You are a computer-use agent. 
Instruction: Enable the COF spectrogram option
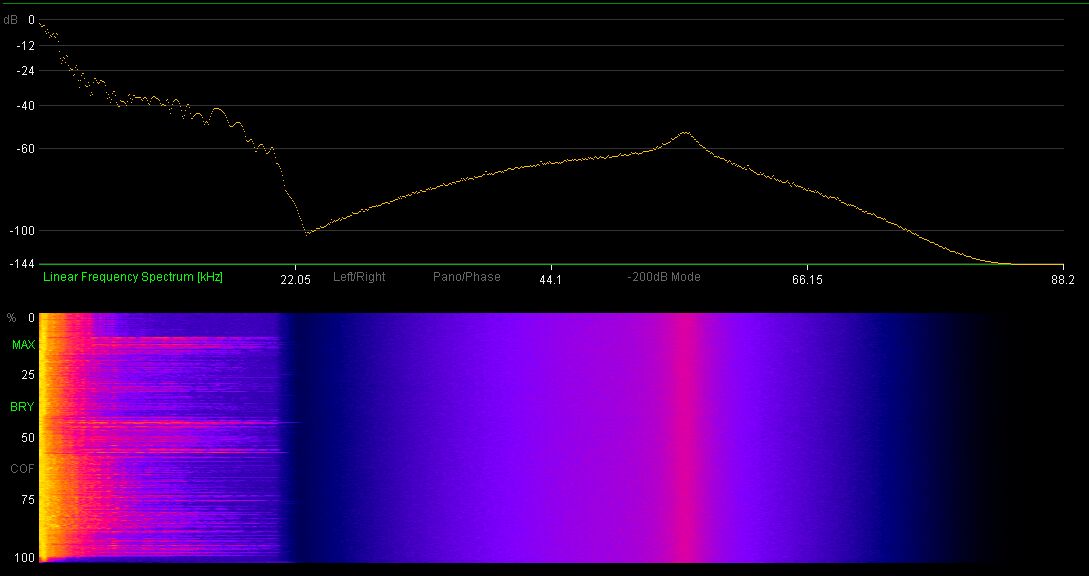click(23, 469)
